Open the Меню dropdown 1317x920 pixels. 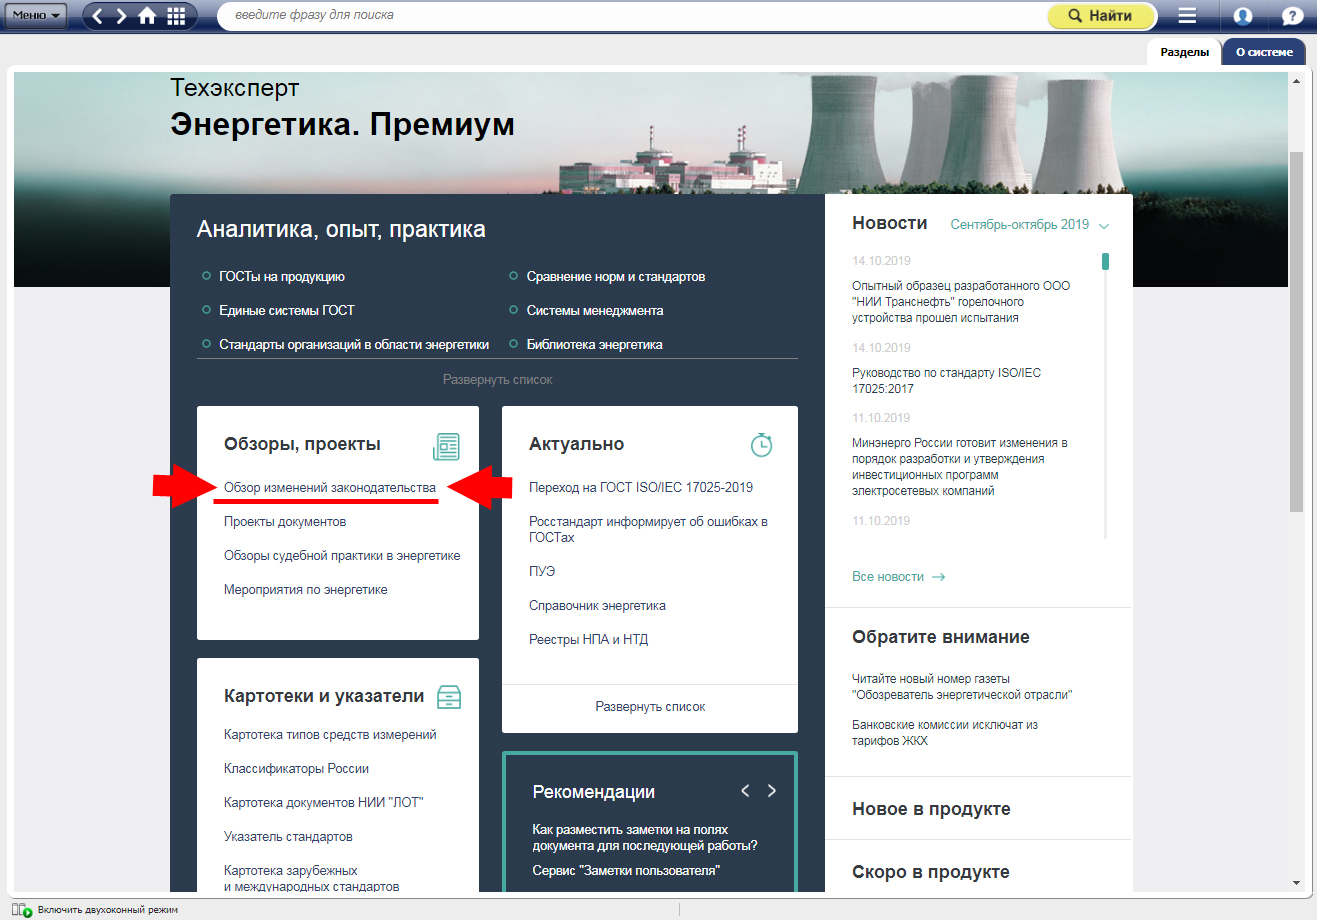[x=36, y=16]
